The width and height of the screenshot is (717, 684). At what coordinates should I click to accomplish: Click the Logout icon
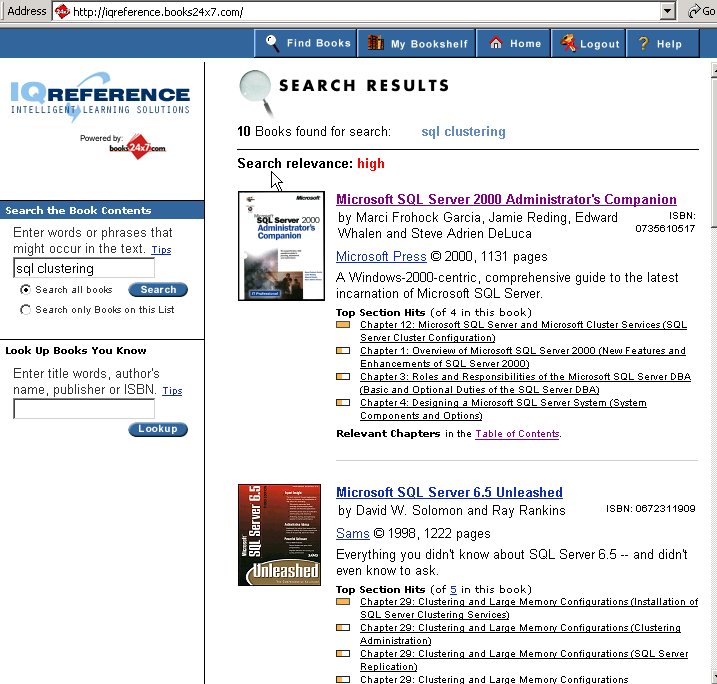coord(568,43)
